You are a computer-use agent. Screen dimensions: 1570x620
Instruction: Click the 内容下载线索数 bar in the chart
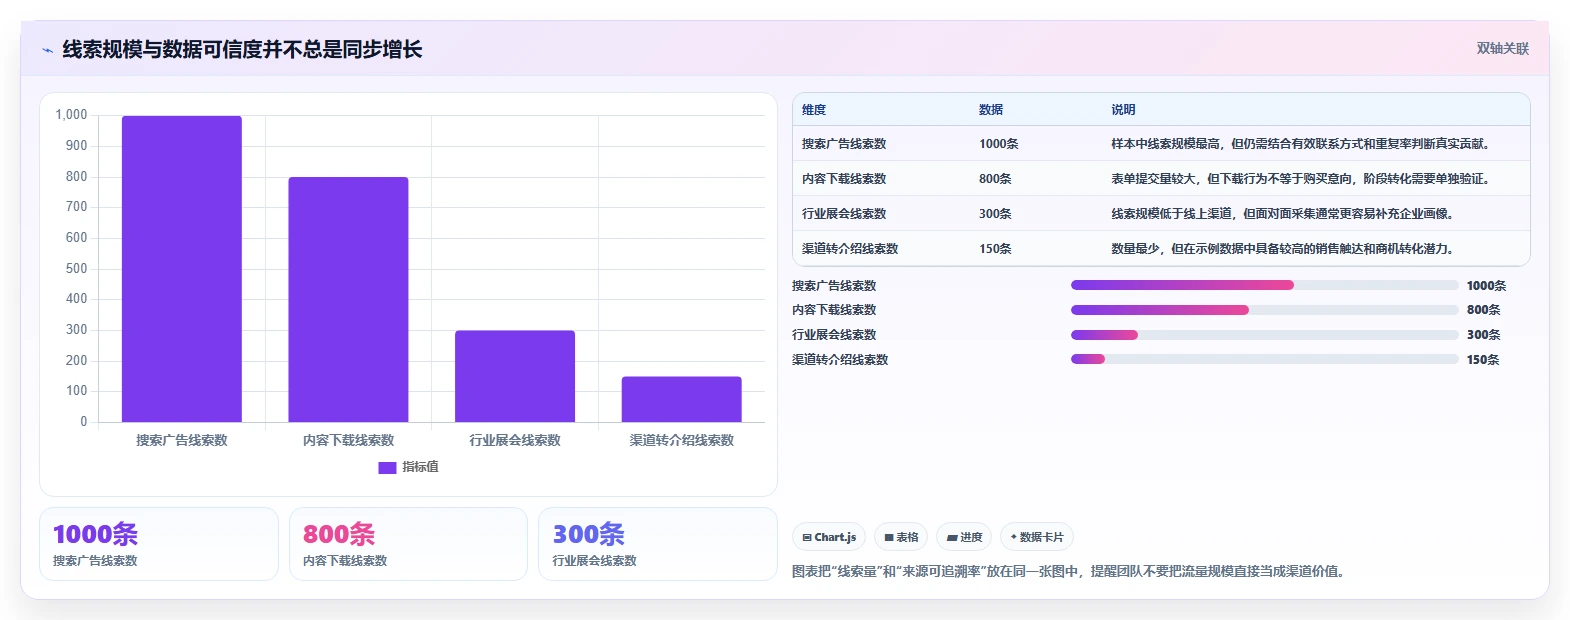(348, 300)
